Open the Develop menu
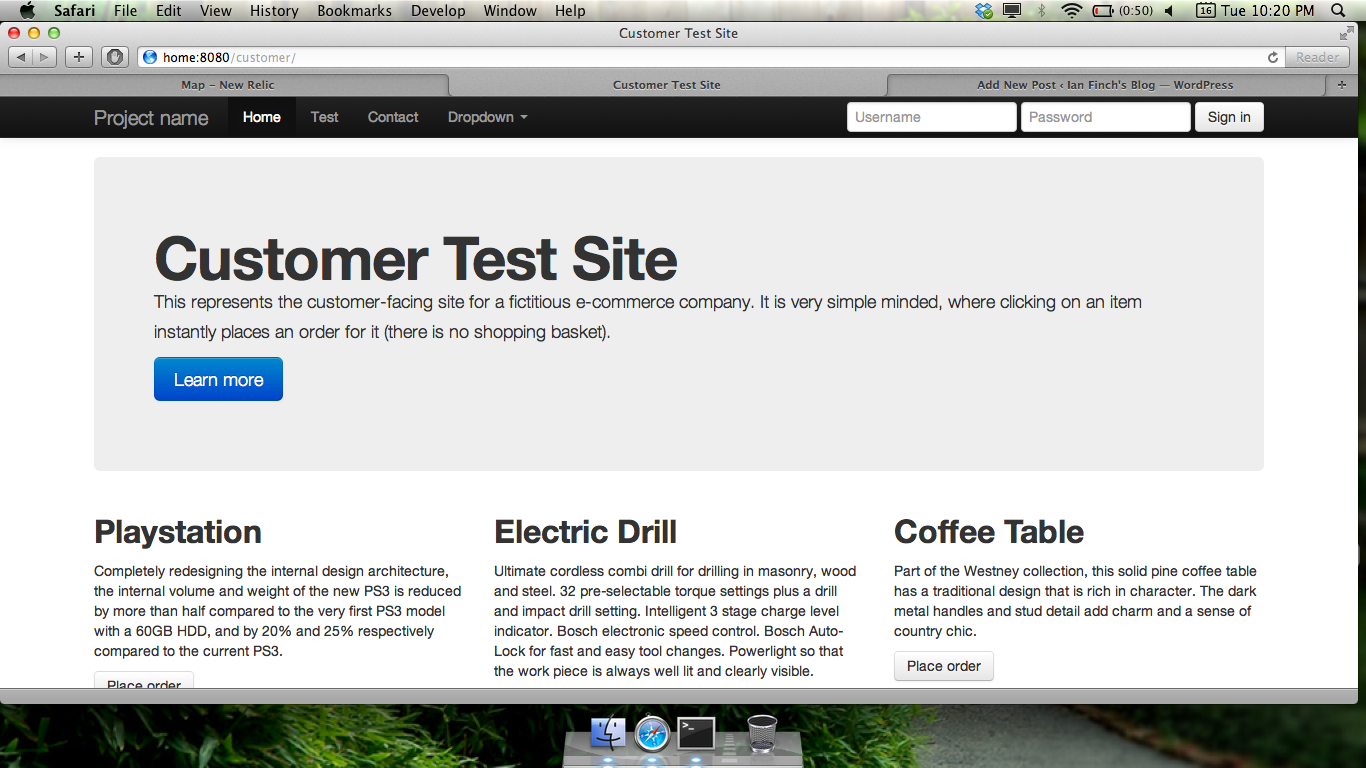1366x768 pixels. (438, 11)
